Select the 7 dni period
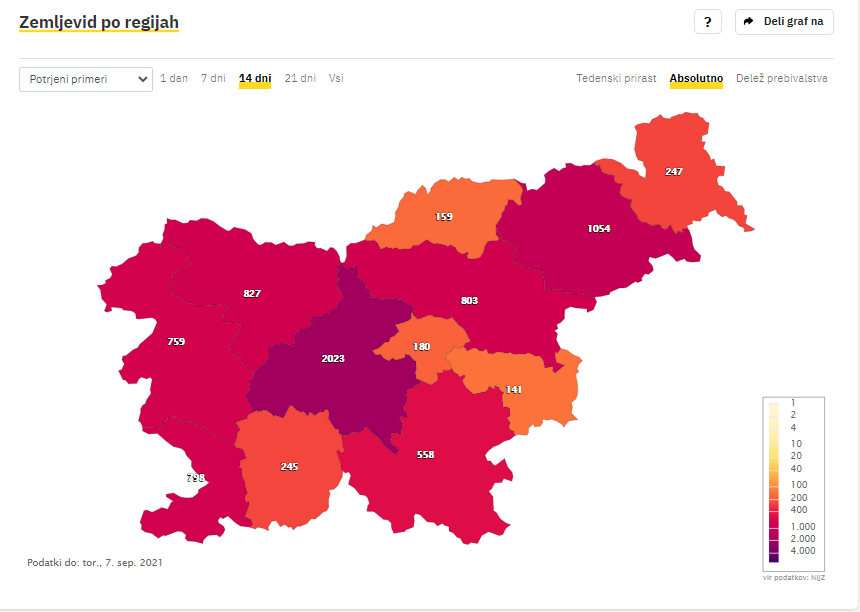 point(213,78)
